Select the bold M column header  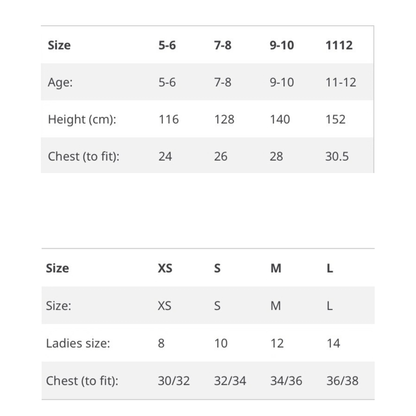point(276,268)
